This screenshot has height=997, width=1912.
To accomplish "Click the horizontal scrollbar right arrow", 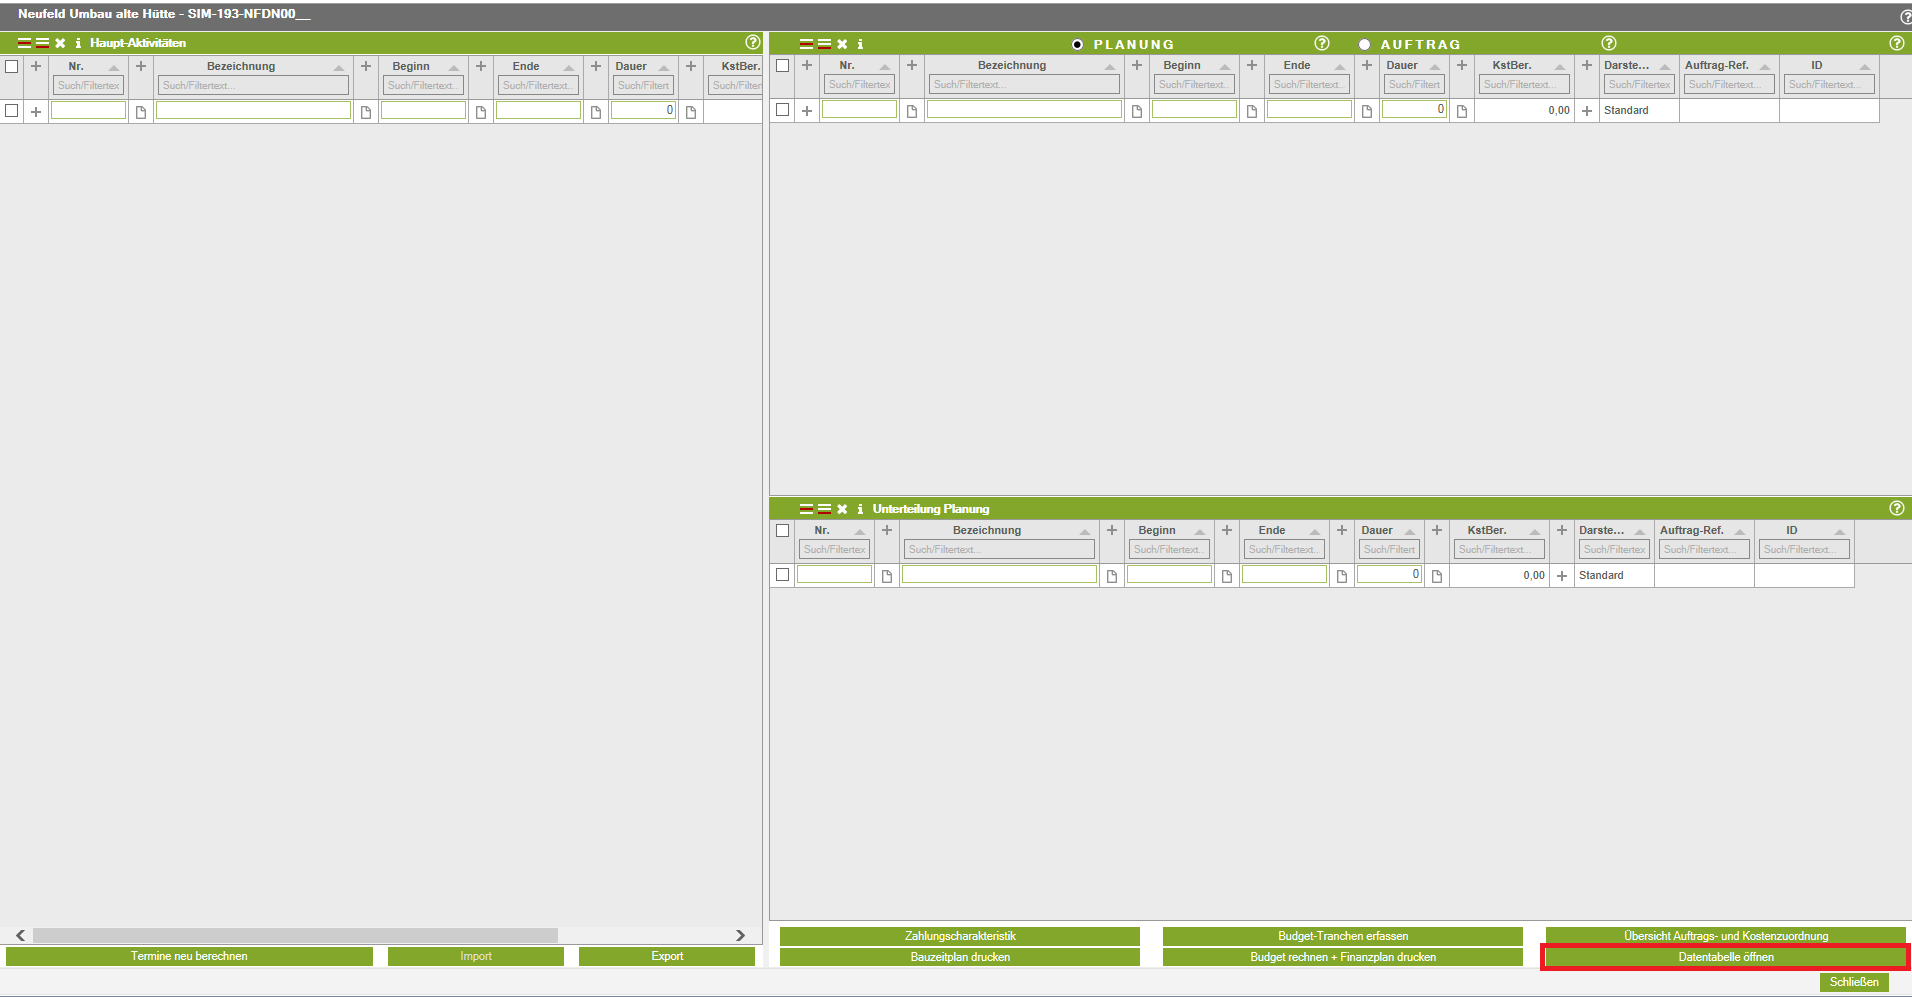I will pos(740,935).
